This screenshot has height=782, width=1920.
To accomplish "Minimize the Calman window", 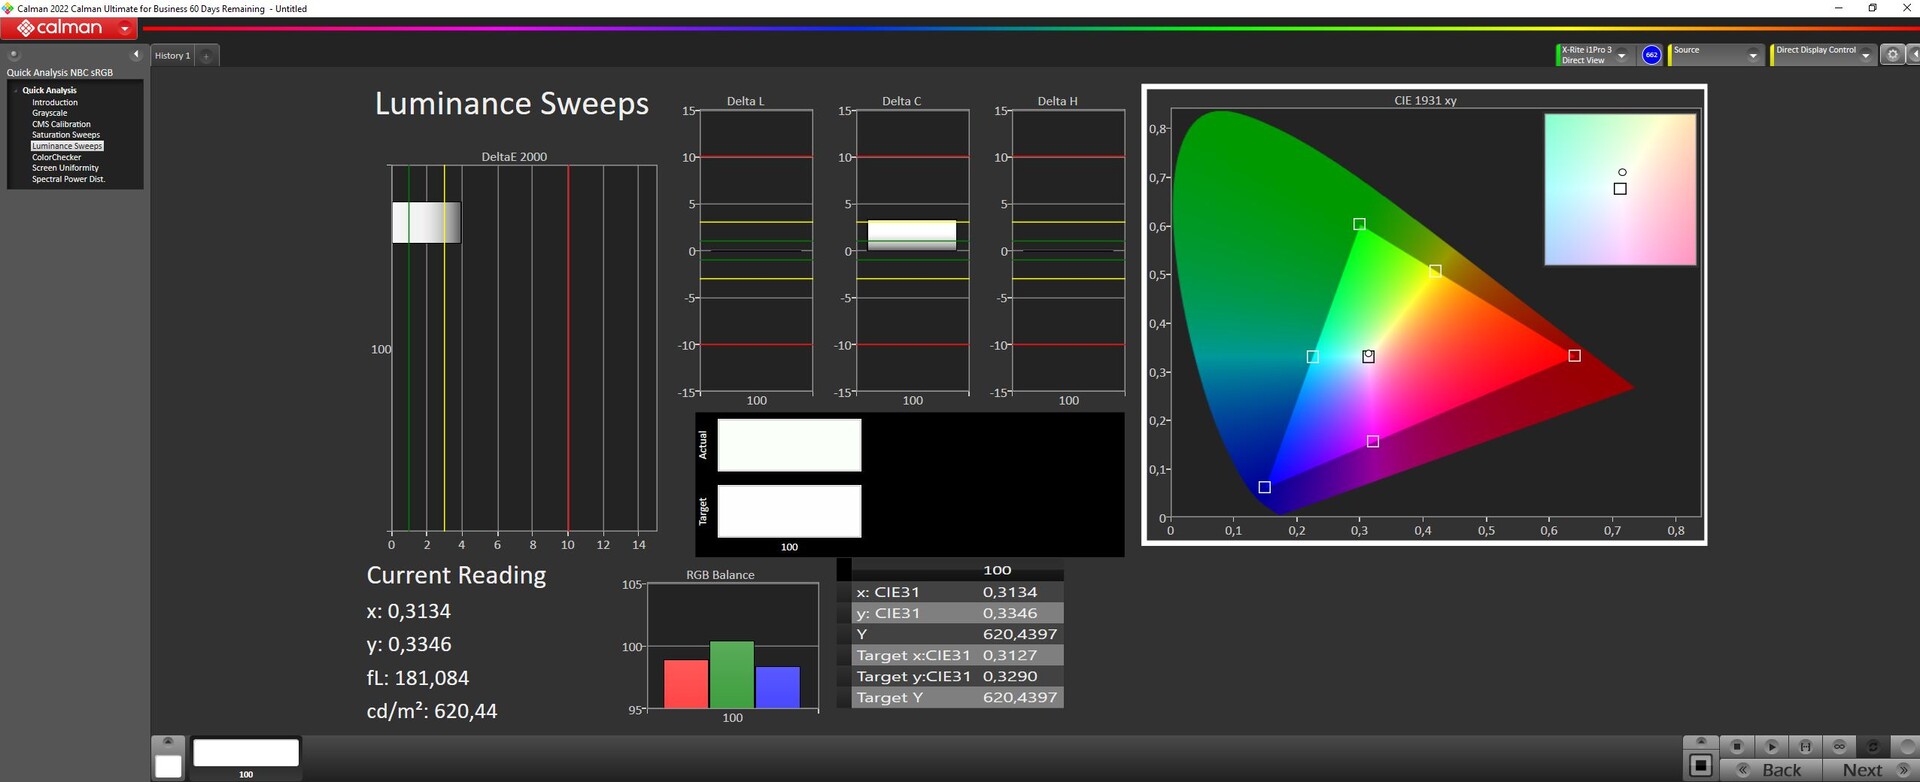I will (1838, 8).
